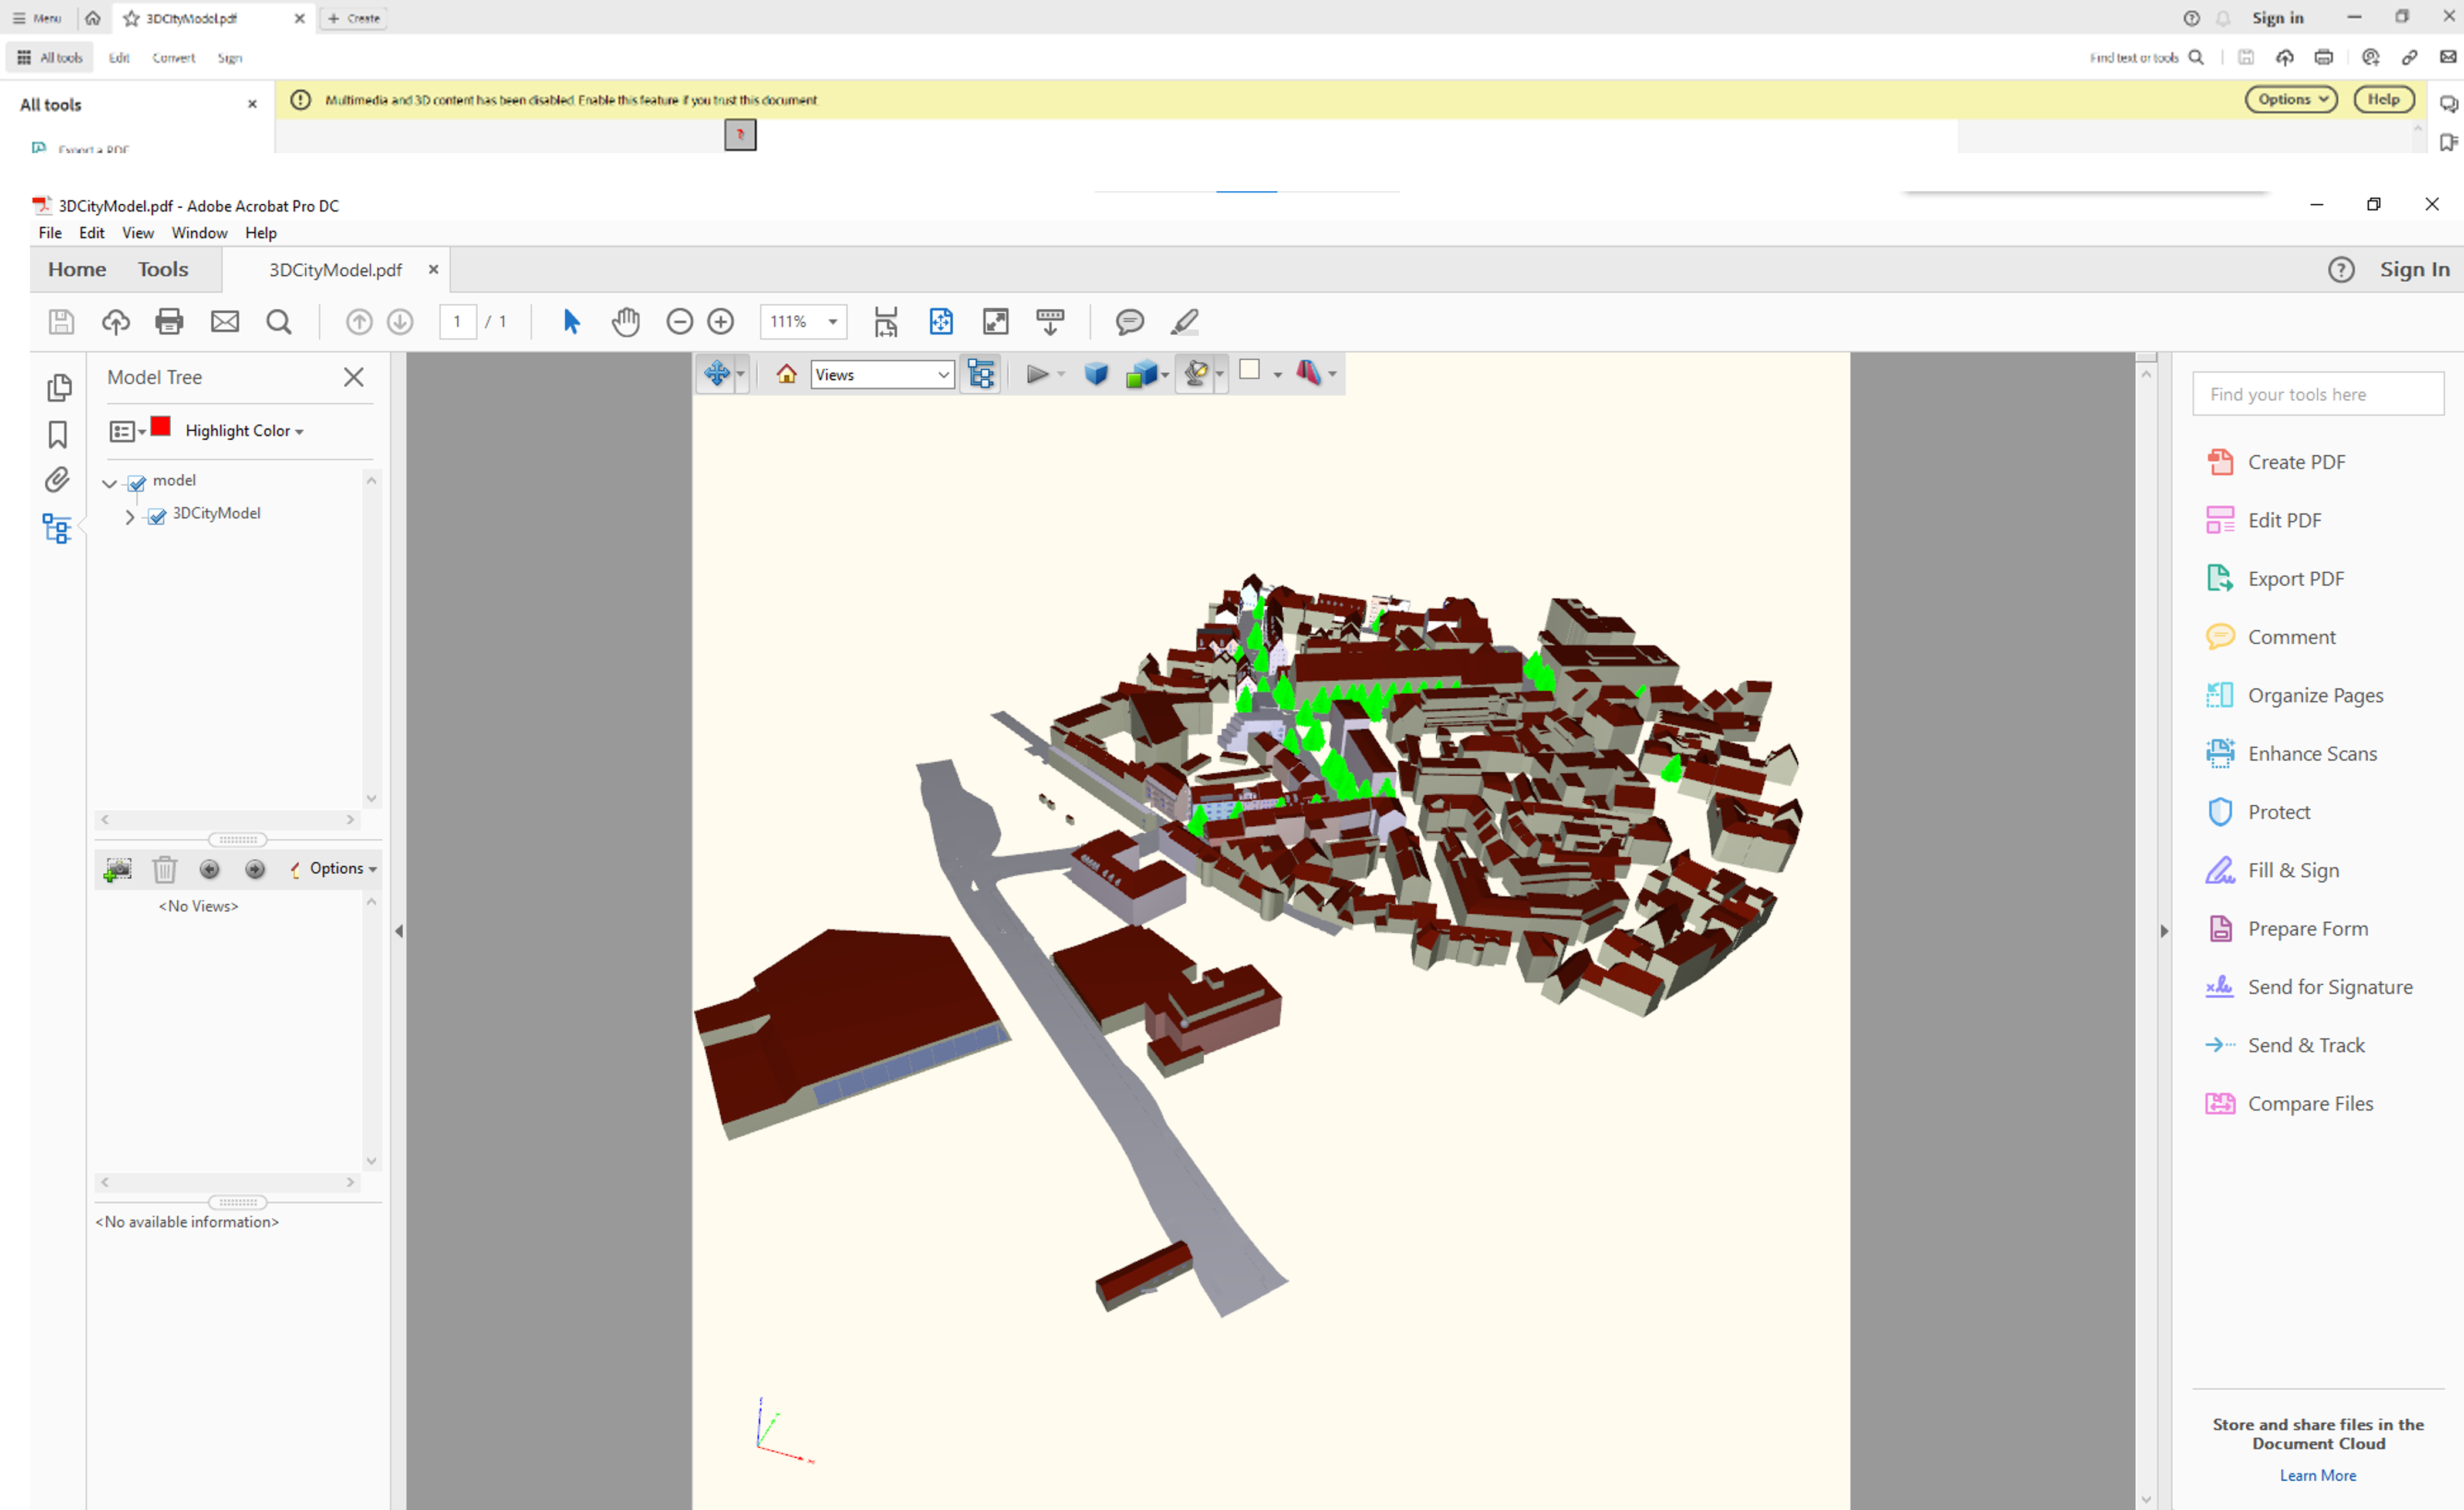Create a new view camera icon
2464x1510 pixels.
pos(117,869)
